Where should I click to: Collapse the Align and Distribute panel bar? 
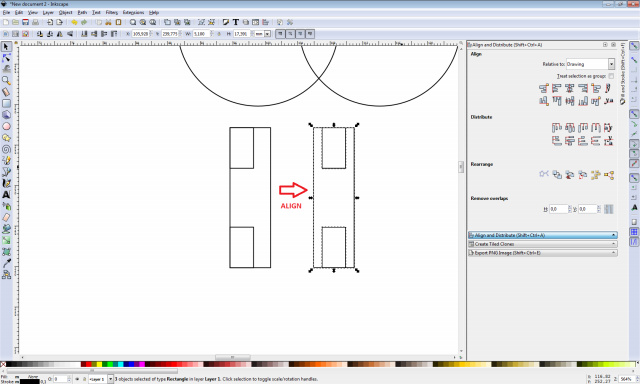pyautogui.click(x=542, y=235)
